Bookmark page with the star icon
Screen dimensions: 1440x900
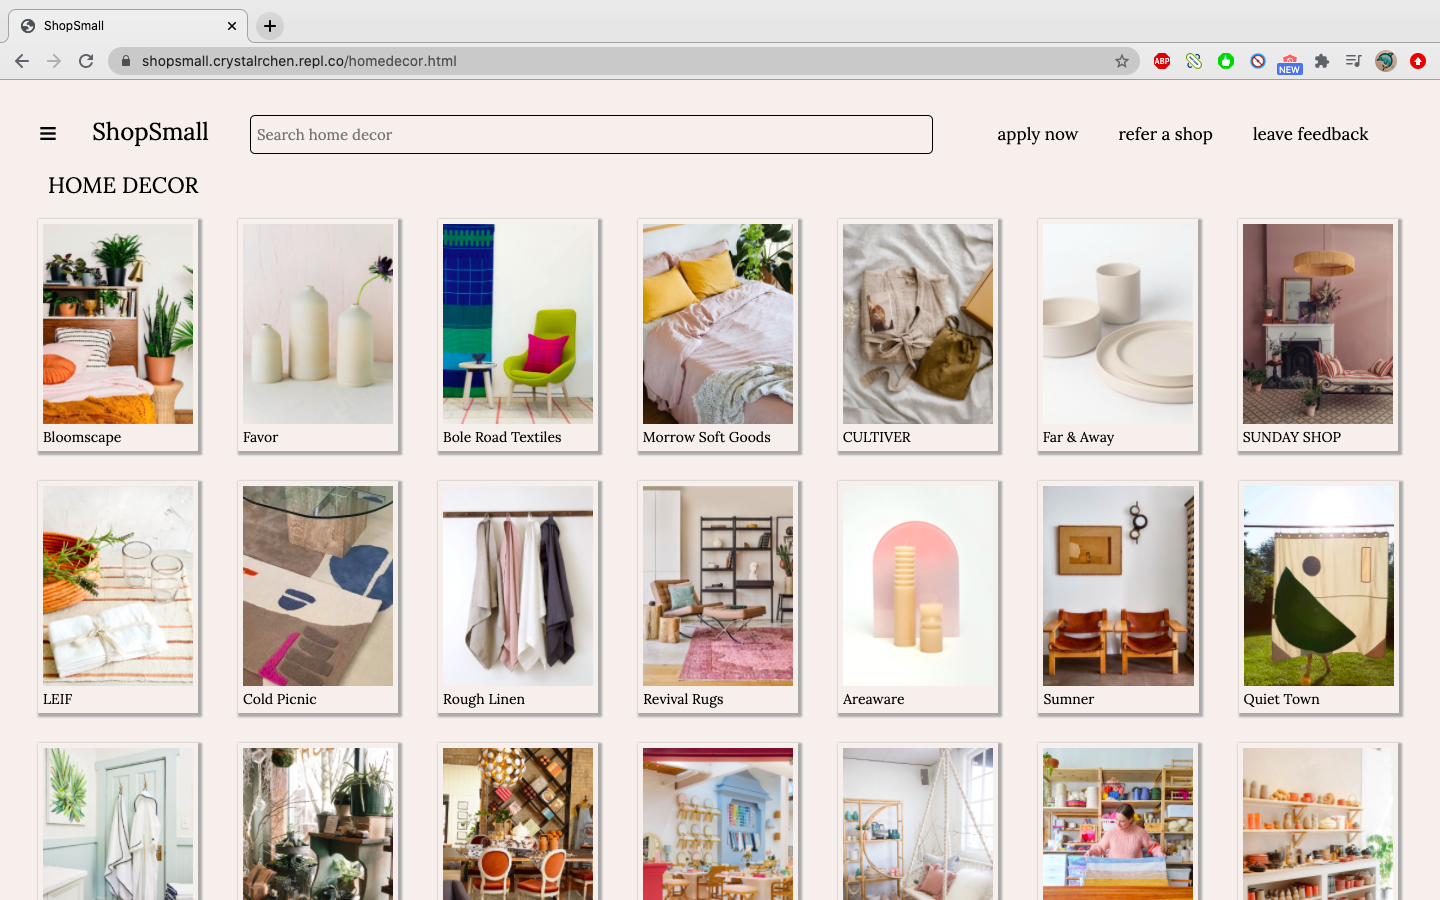pos(1122,61)
